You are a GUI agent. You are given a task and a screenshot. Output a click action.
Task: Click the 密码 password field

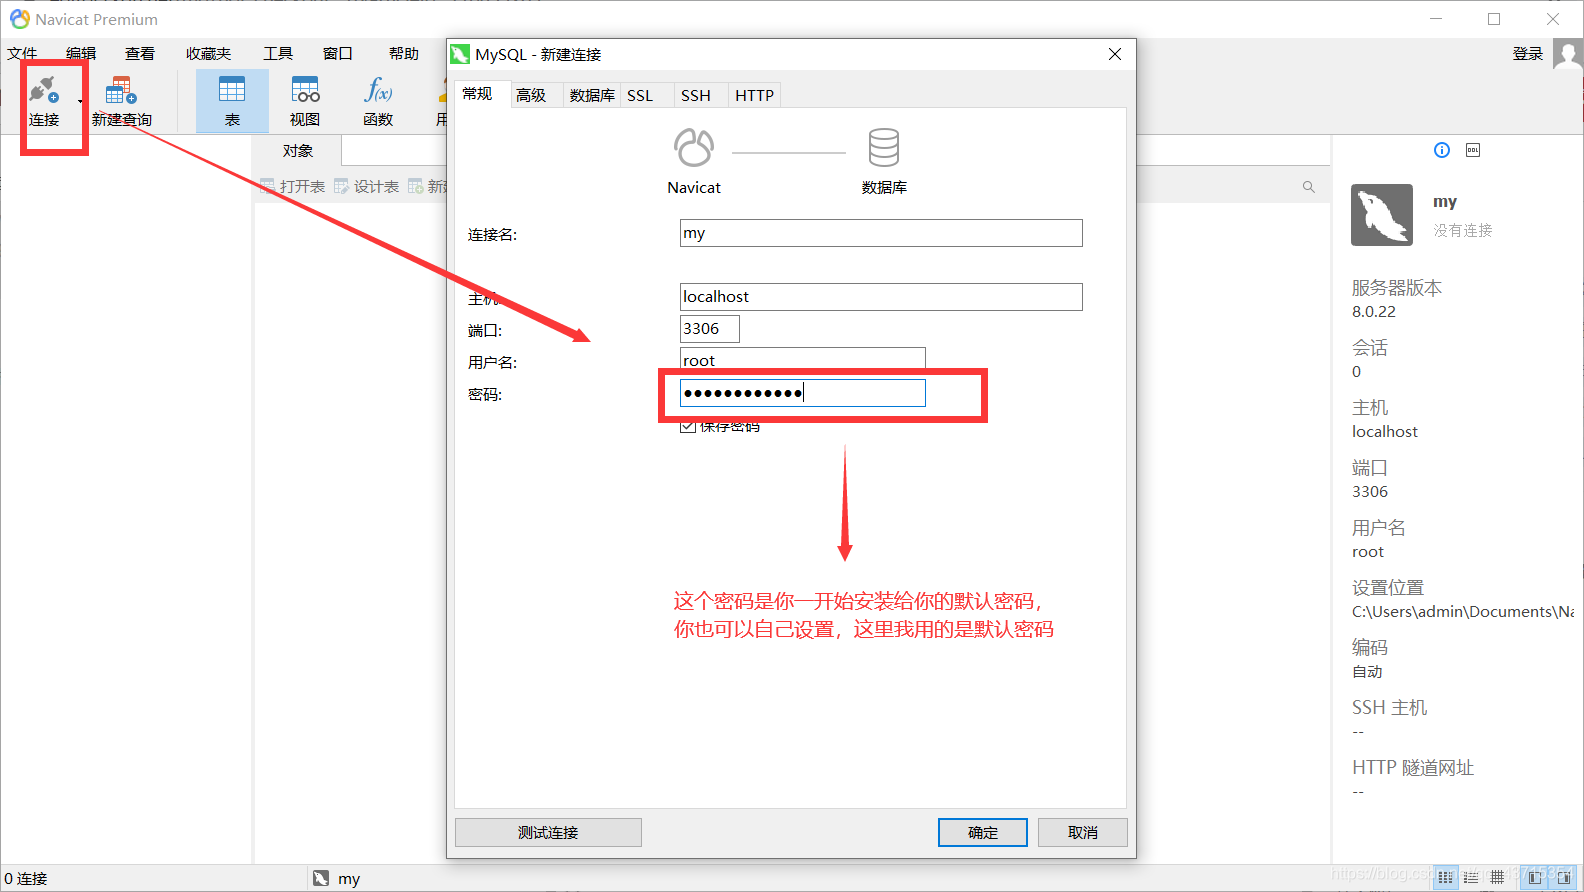pyautogui.click(x=803, y=393)
